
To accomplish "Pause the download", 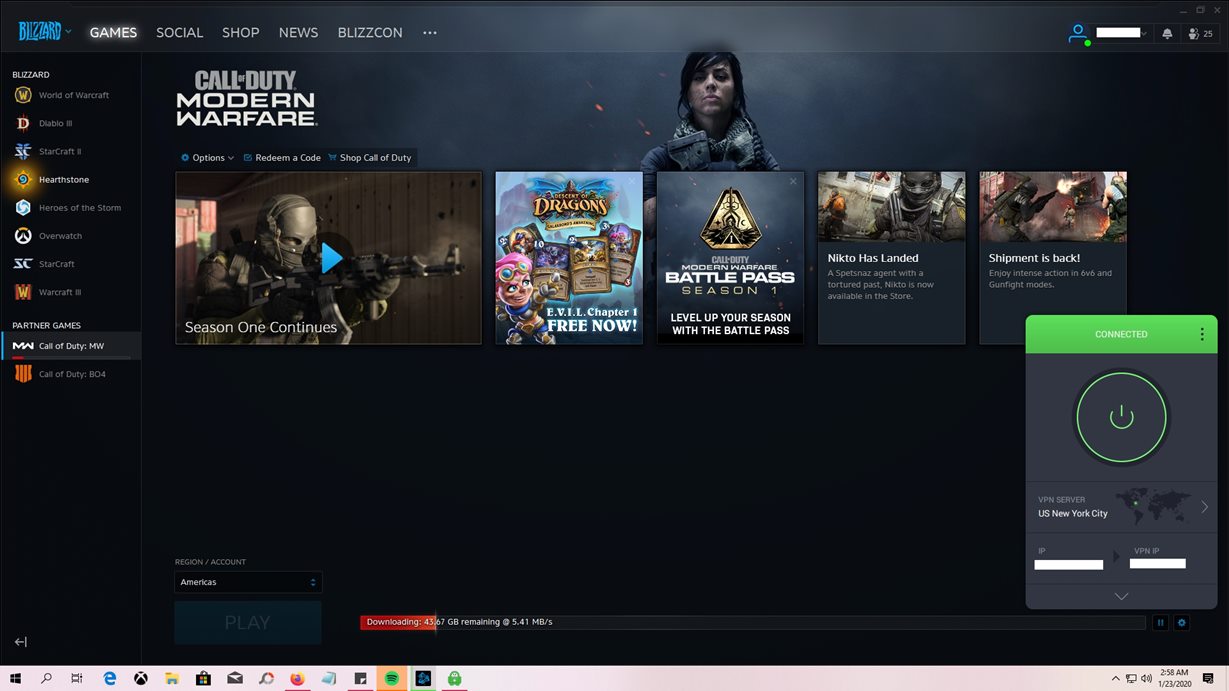I will click(1160, 622).
